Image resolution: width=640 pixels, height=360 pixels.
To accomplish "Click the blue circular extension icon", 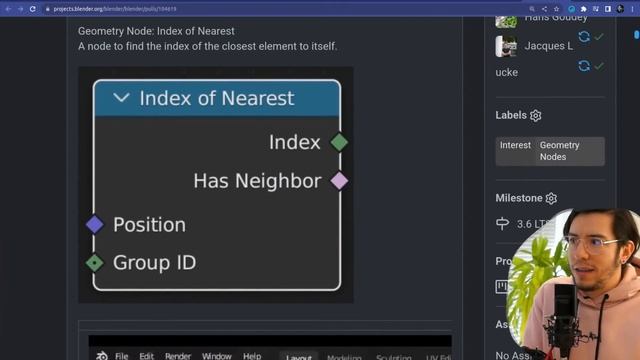I will click(572, 9).
